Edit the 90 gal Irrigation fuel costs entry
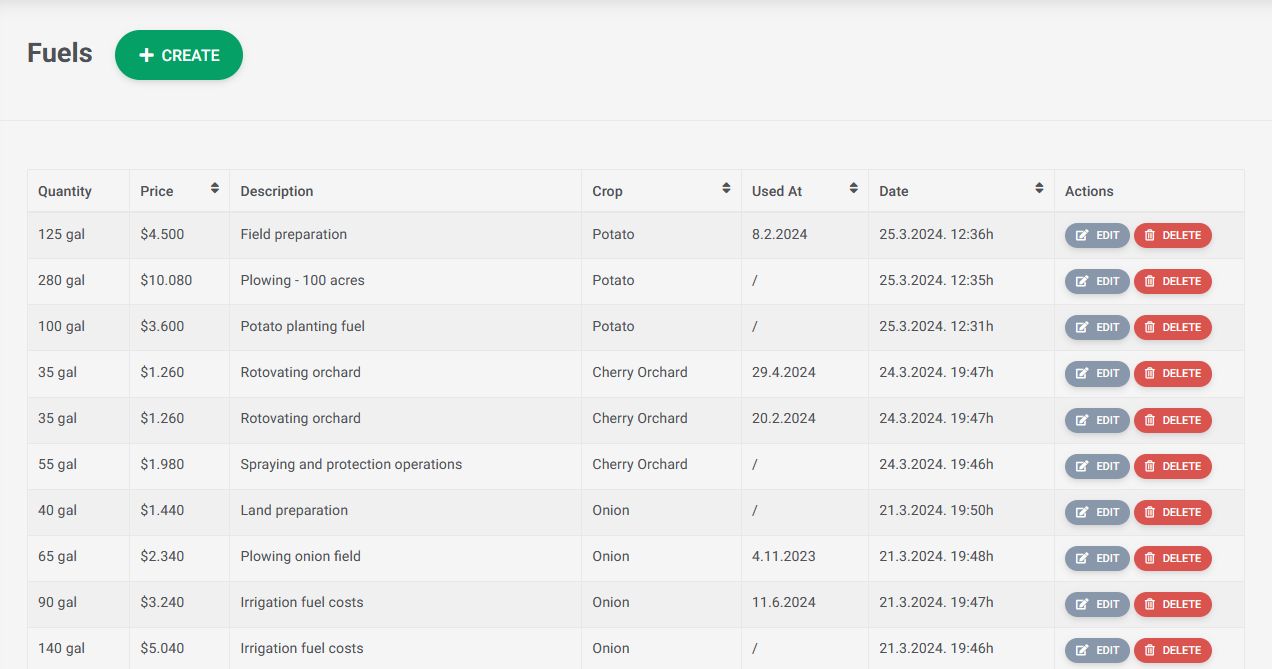This screenshot has width=1272, height=669. (x=1097, y=604)
